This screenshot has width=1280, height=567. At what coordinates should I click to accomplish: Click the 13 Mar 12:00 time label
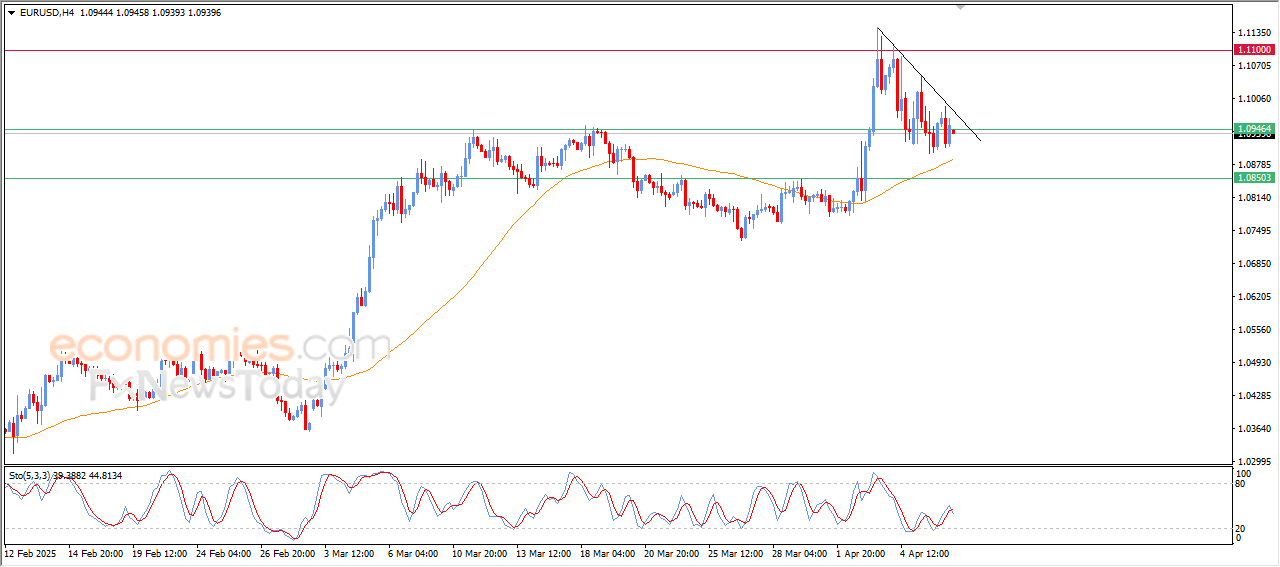point(544,552)
